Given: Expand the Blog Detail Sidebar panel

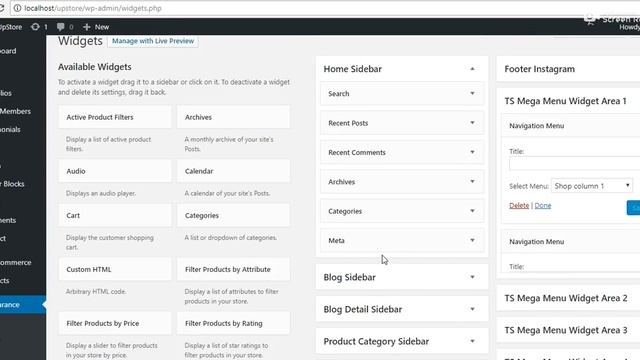Looking at the screenshot, I should (472, 309).
